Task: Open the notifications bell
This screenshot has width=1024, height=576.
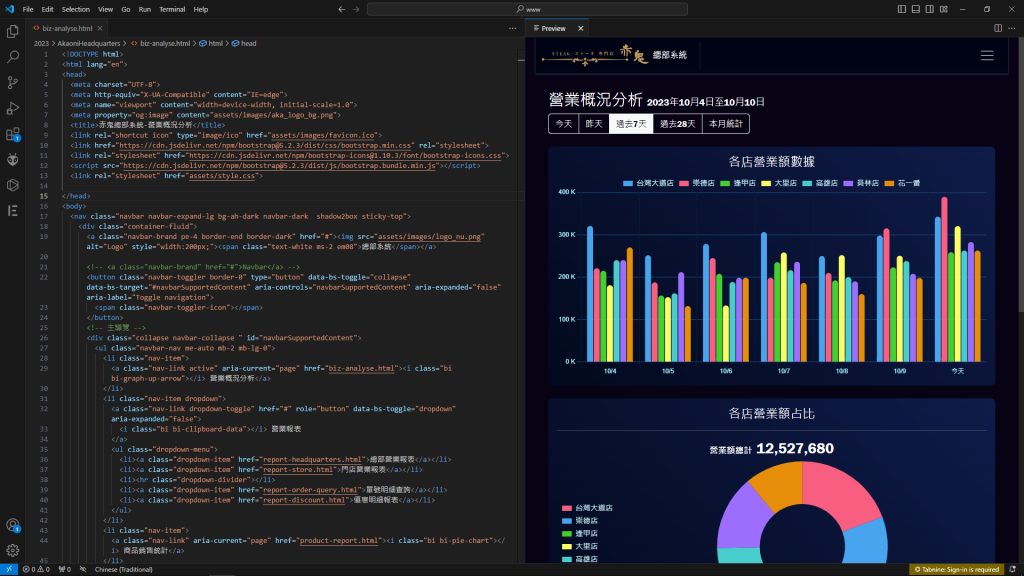Action: pyautogui.click(x=1012, y=569)
